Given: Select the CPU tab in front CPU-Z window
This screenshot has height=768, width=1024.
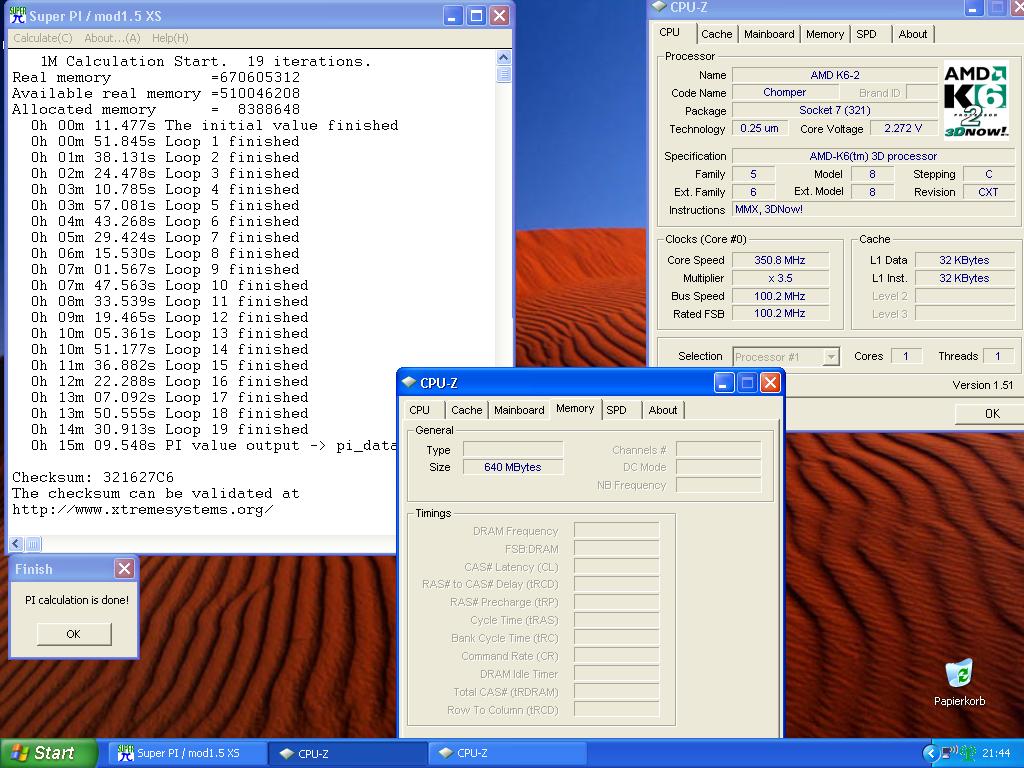Looking at the screenshot, I should pos(419,410).
